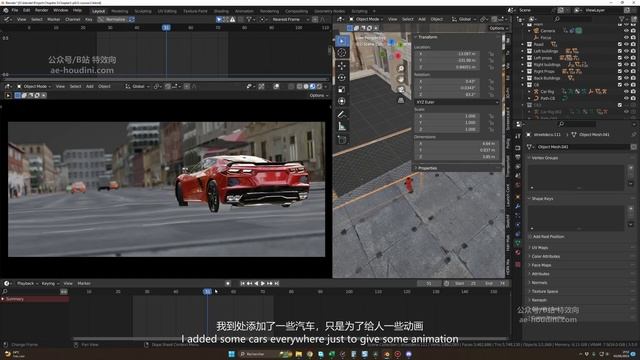Screen dimensions: 640x360
Task: Select the Annotate tool in viewport toolbar
Action: (342, 115)
